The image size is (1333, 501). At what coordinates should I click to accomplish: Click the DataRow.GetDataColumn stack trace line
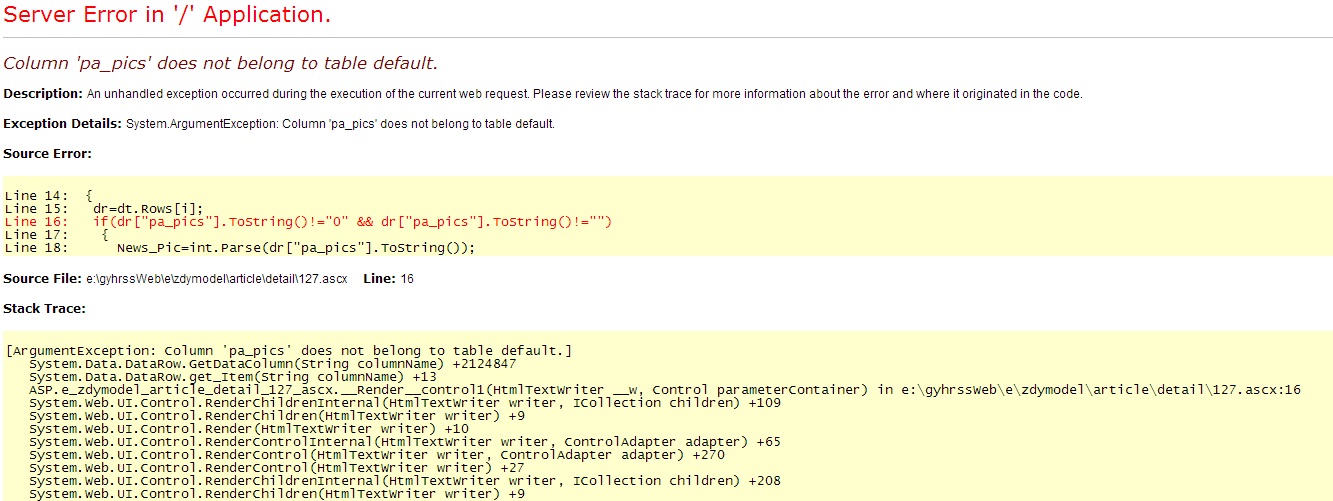pyautogui.click(x=273, y=364)
